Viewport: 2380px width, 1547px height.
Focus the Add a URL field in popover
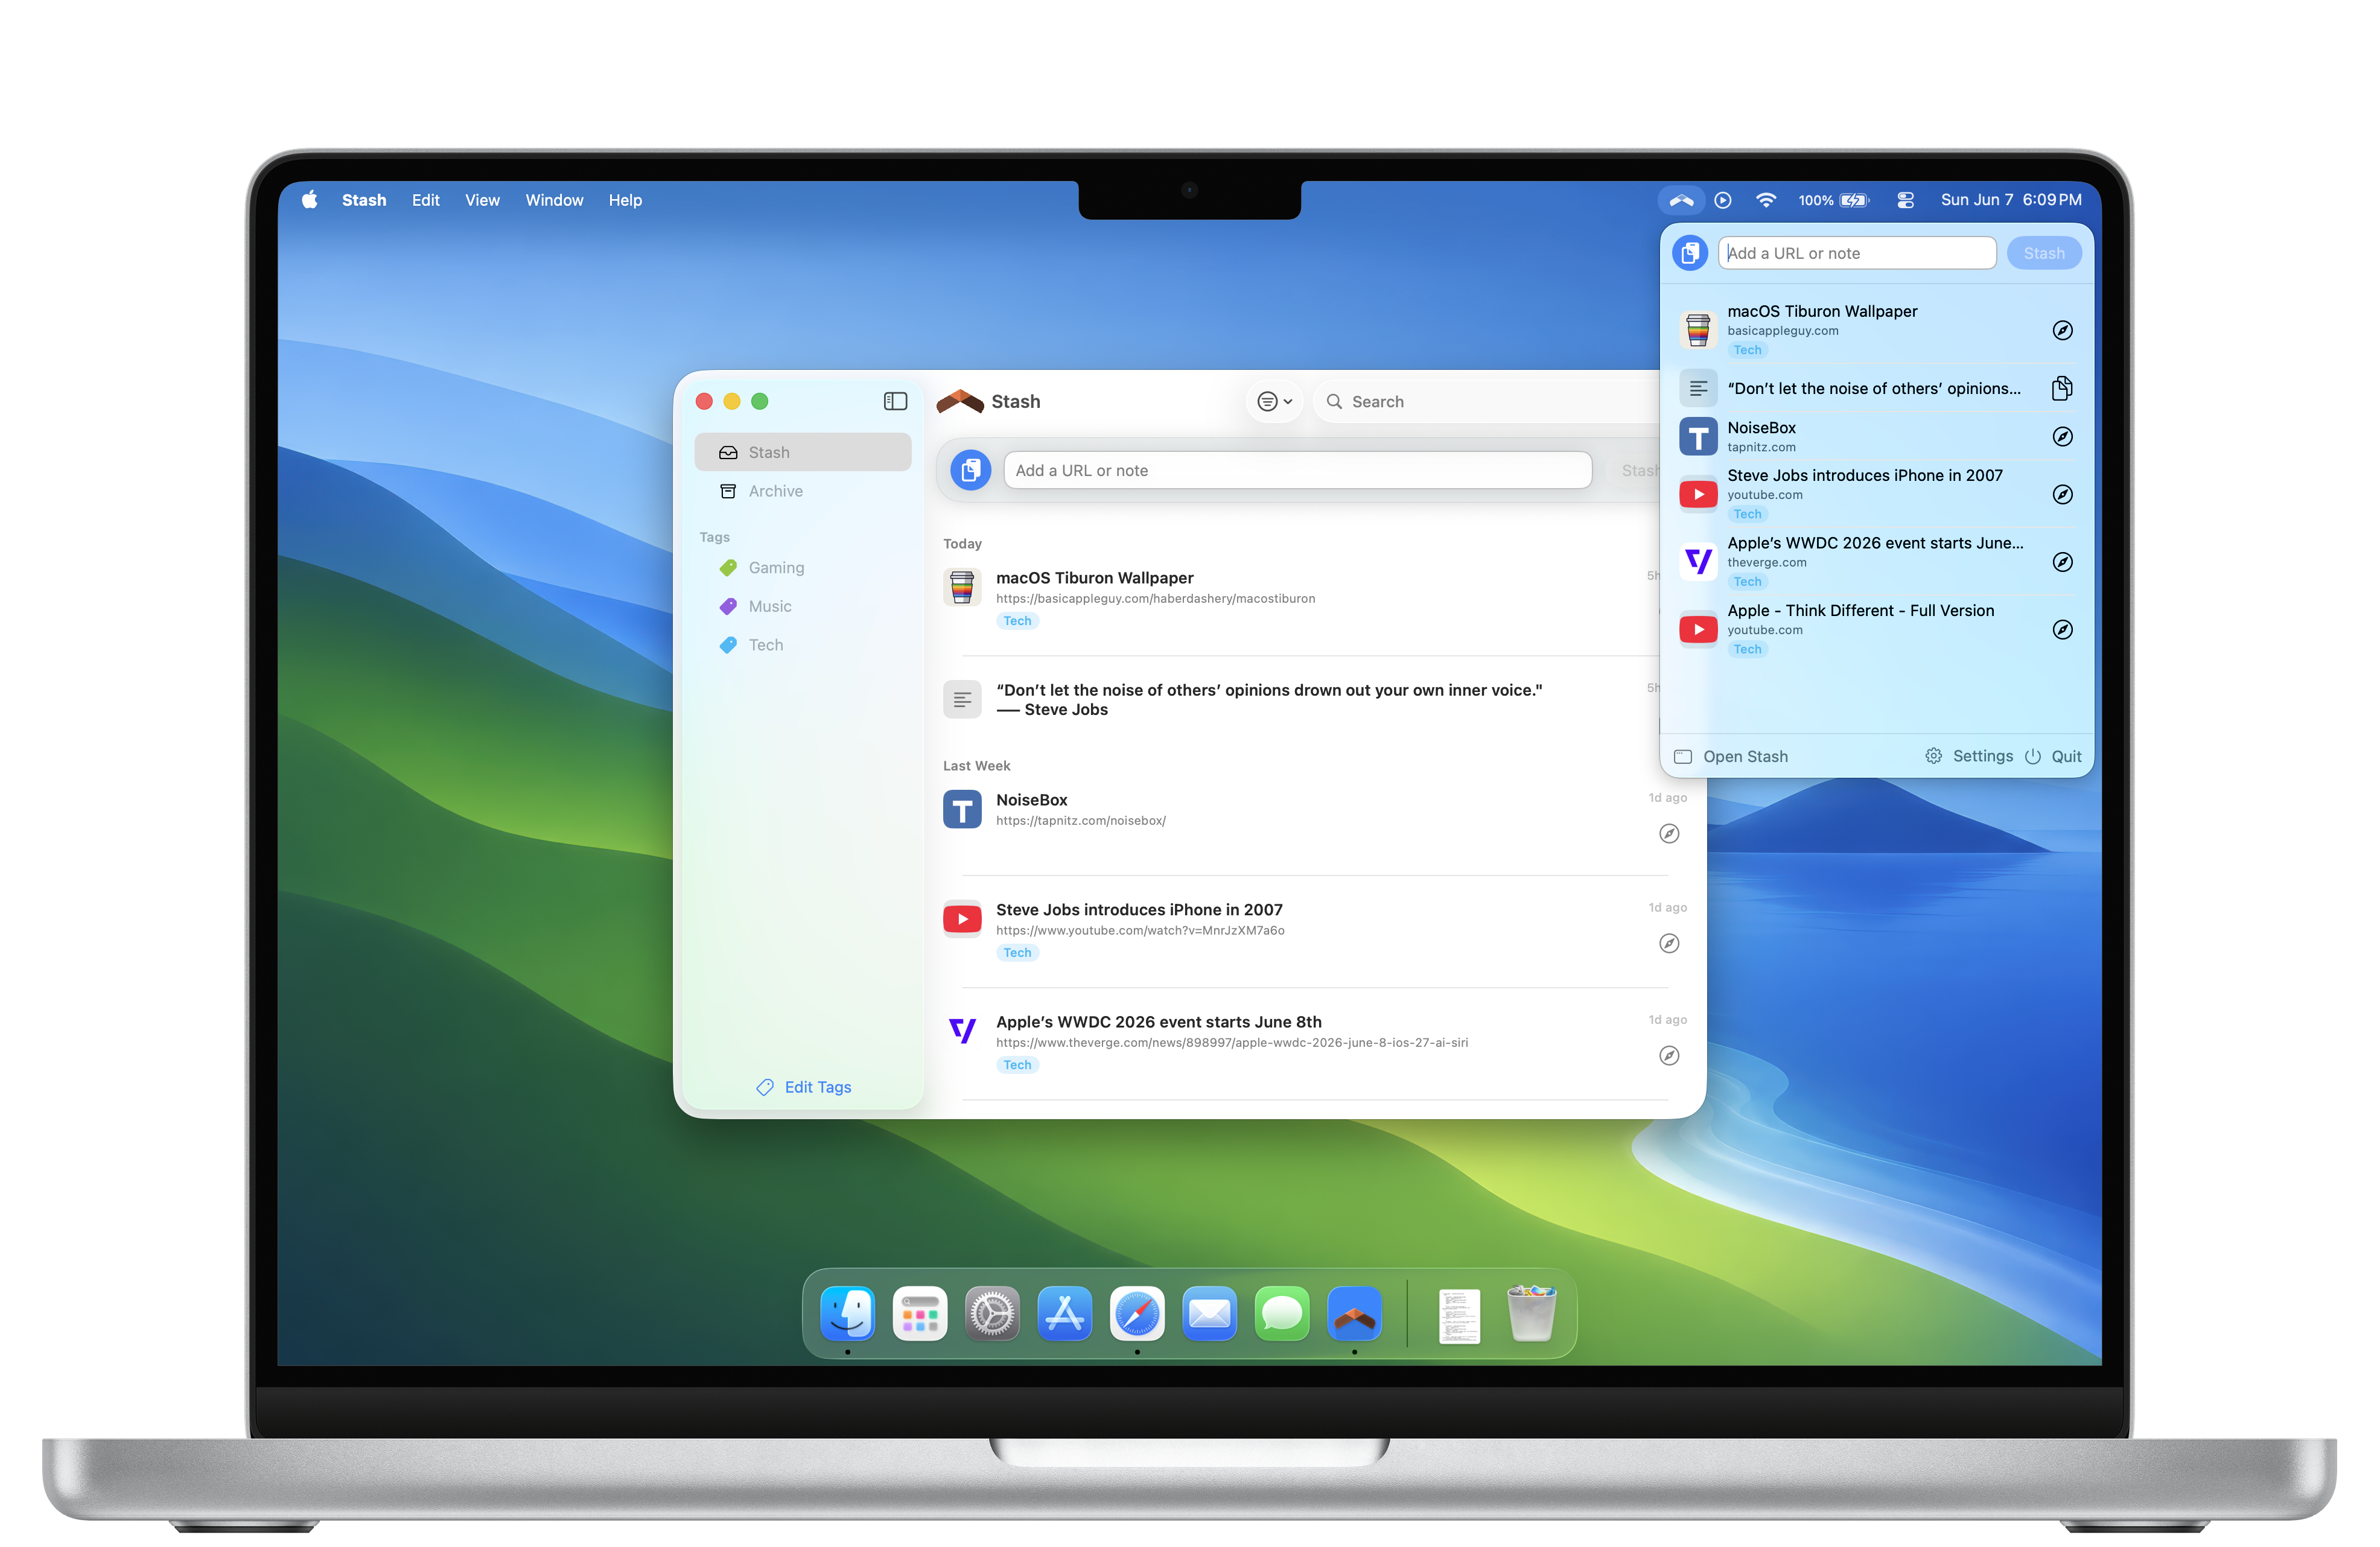(x=1857, y=253)
